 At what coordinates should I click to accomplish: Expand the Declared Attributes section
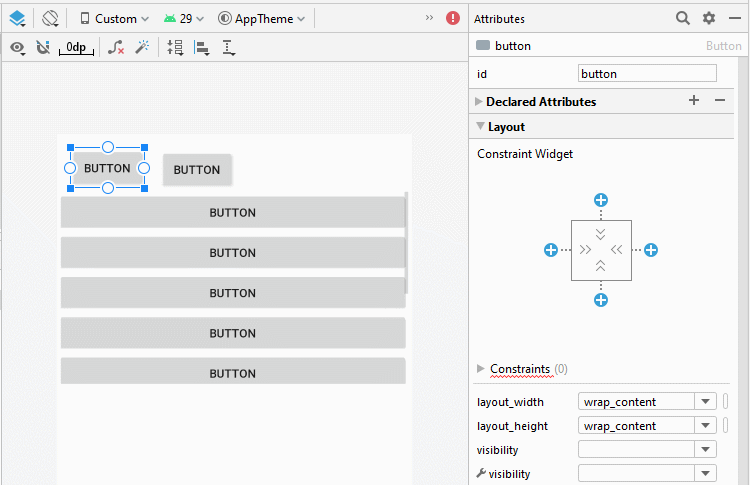[x=478, y=101]
